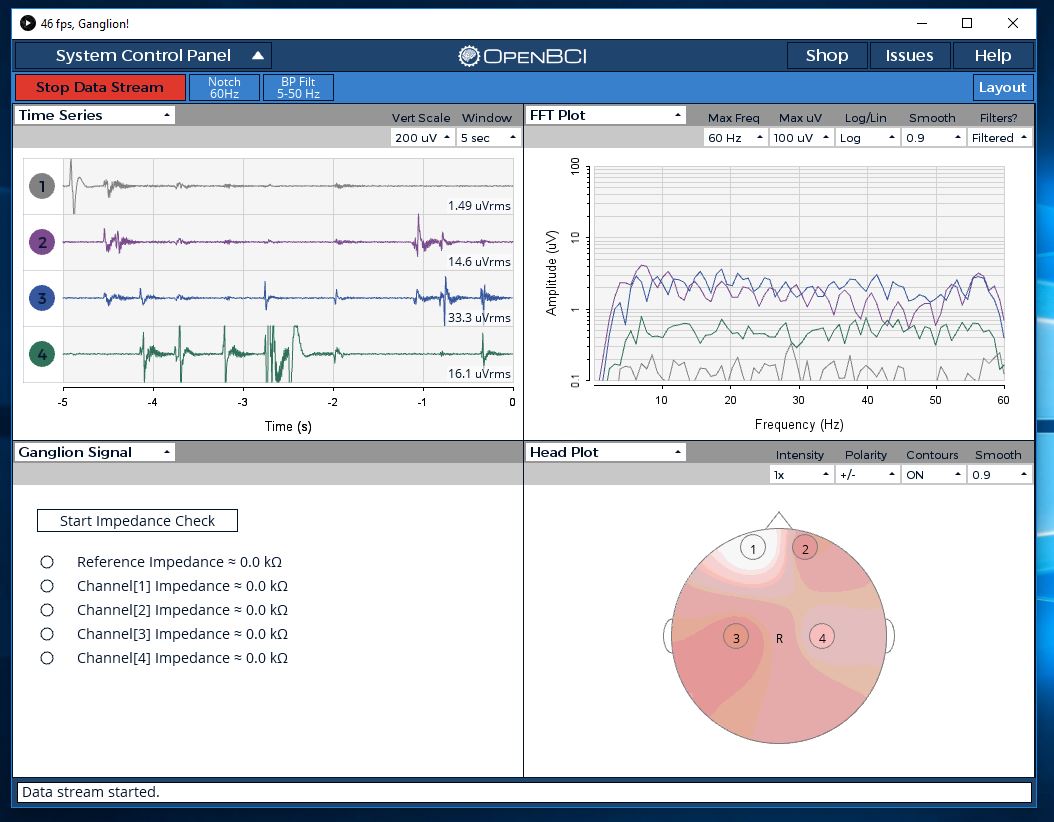The image size is (1054, 822).
Task: Click electrode 3 on the head plot
Action: 736,637
